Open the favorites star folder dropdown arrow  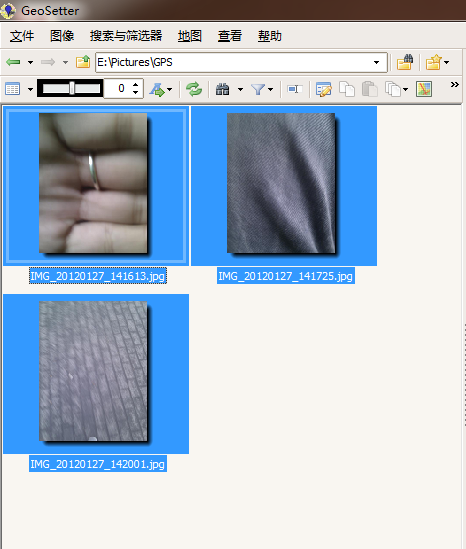tap(446, 62)
